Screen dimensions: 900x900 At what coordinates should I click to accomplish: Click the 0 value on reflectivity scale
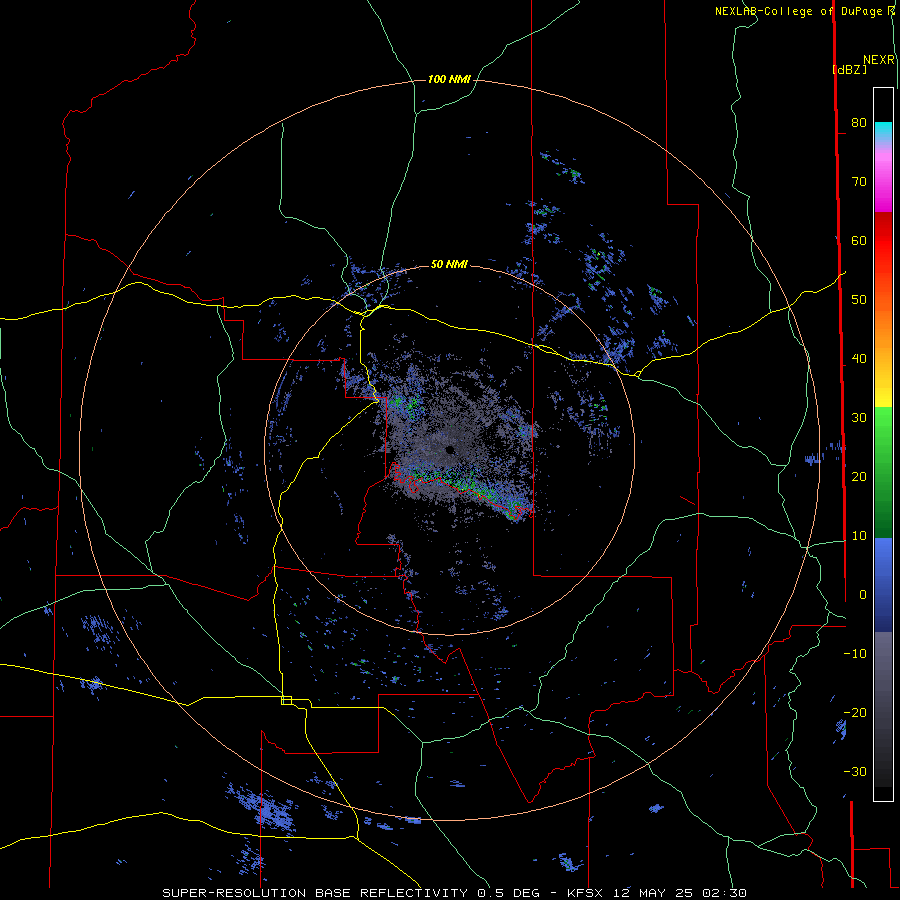tap(862, 595)
